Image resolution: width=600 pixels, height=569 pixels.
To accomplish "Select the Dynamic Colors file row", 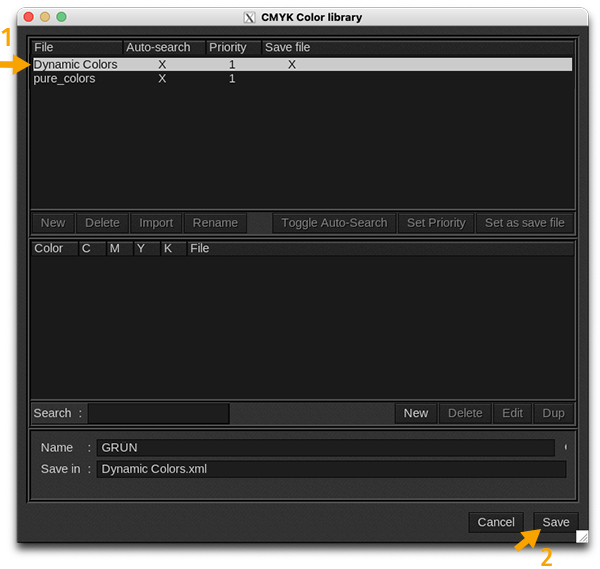I will tap(302, 64).
